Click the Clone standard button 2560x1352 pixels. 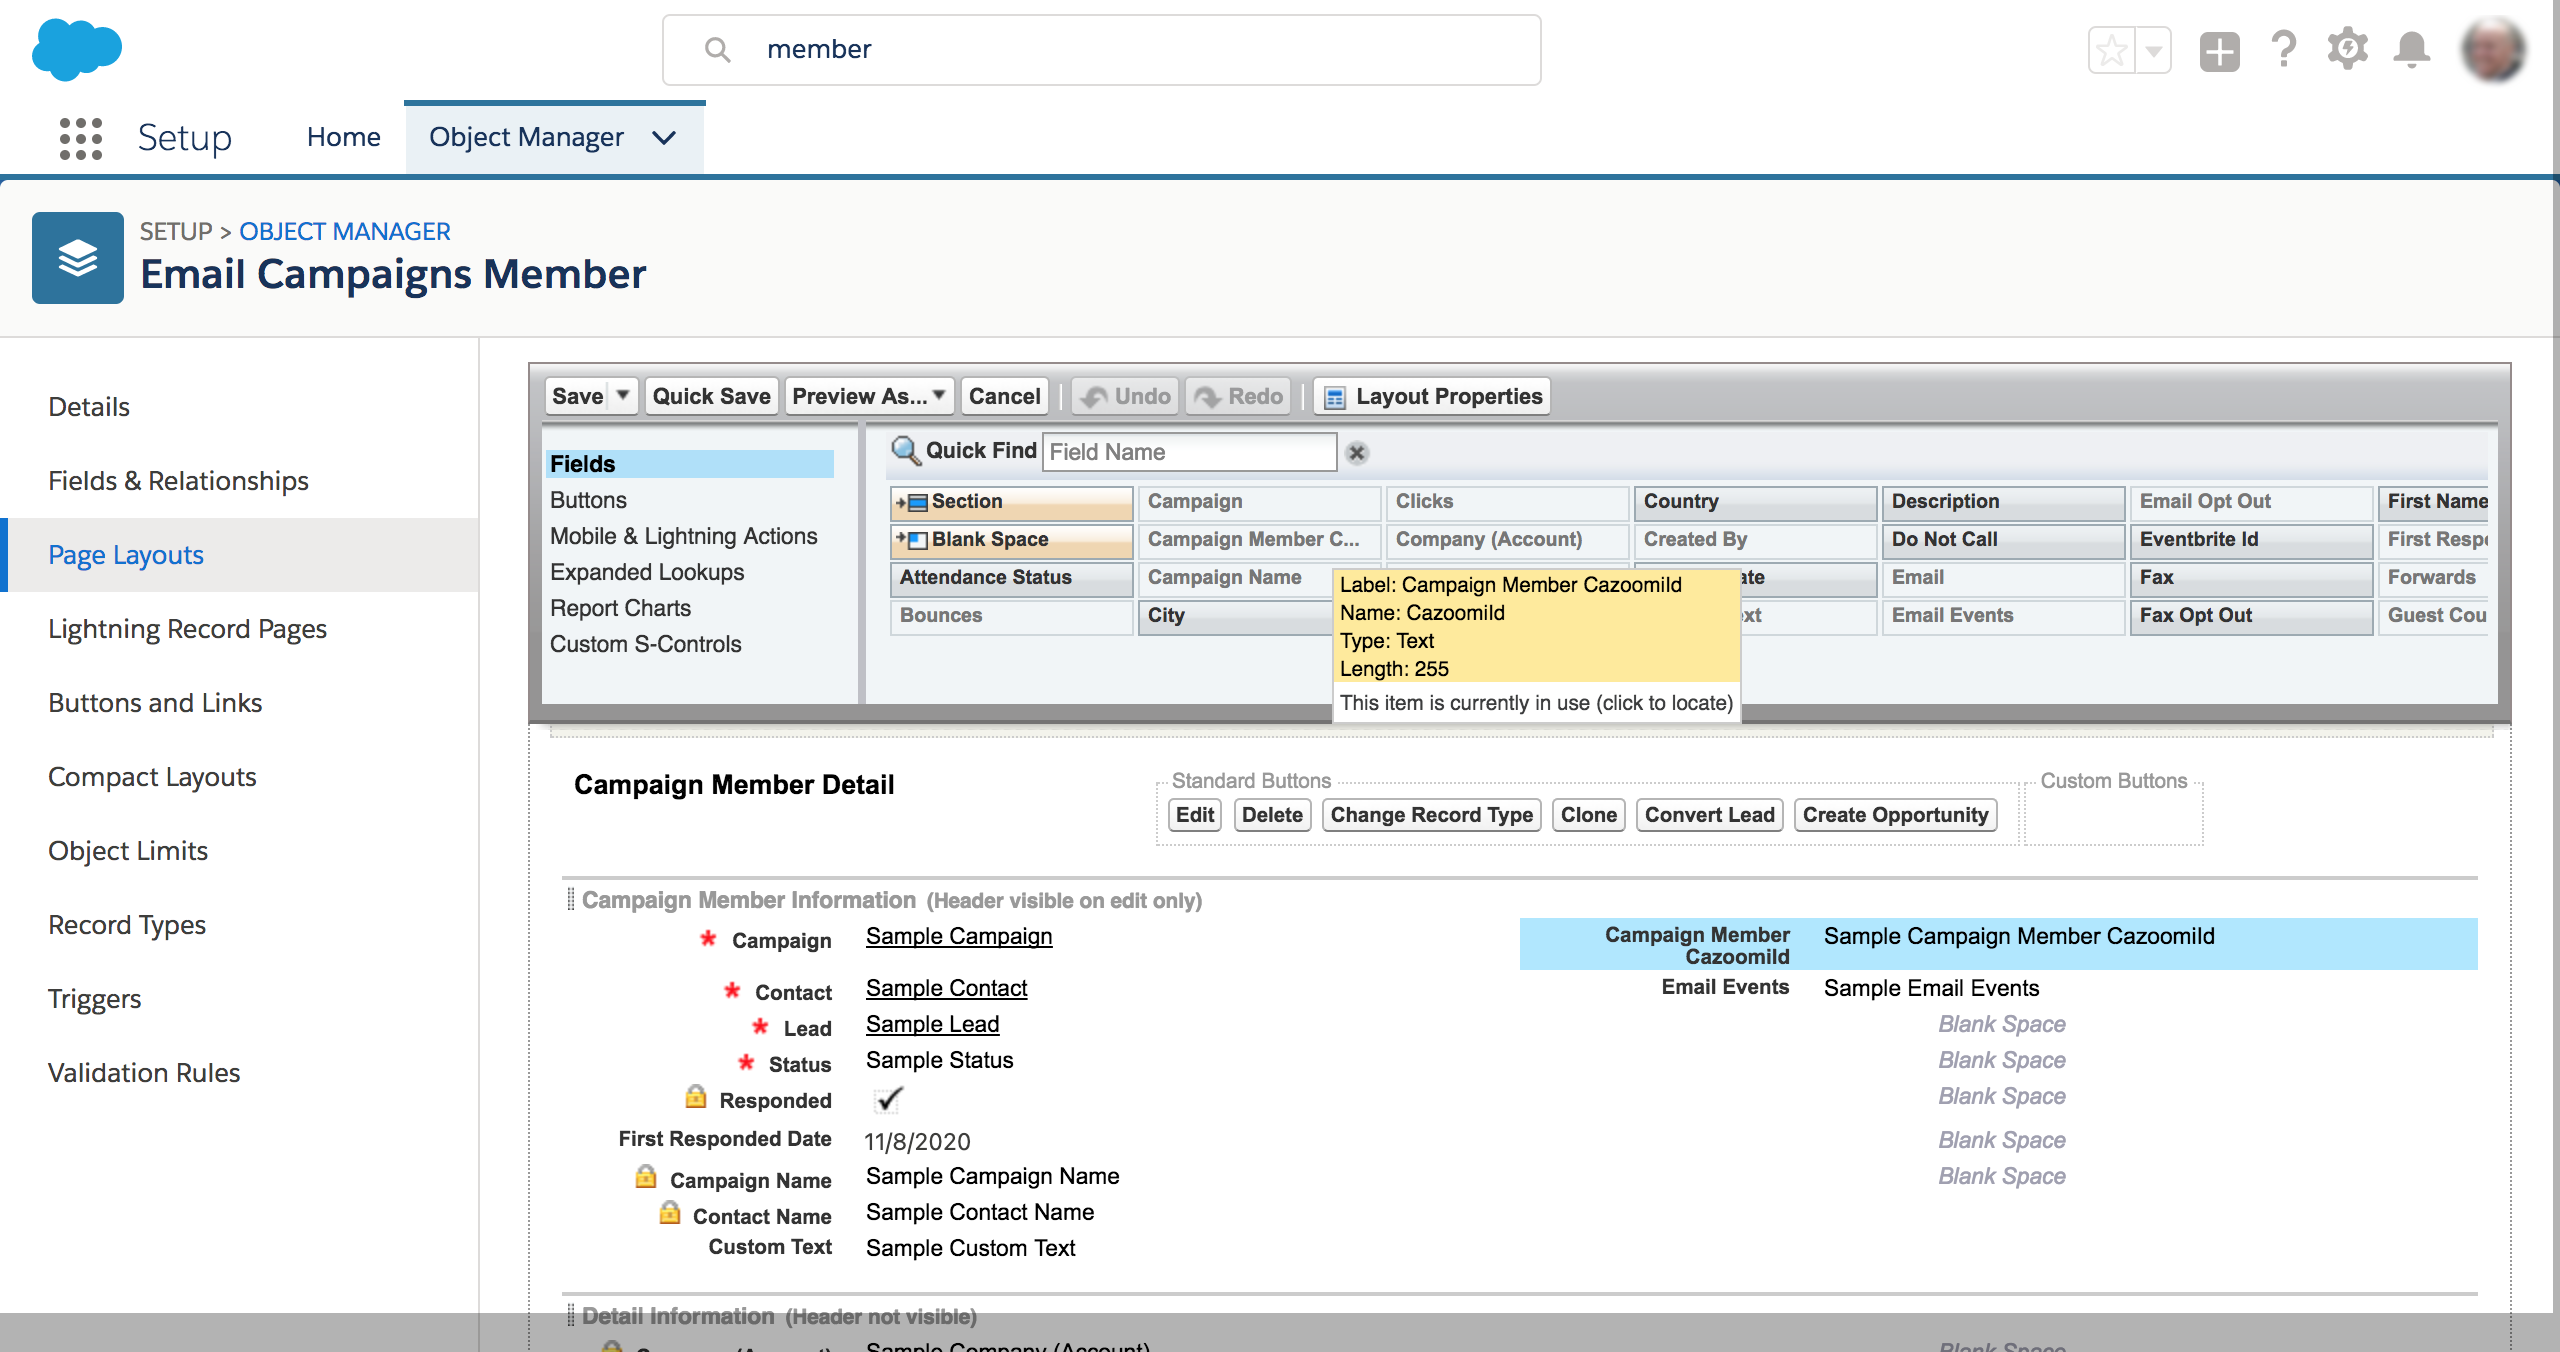1589,815
